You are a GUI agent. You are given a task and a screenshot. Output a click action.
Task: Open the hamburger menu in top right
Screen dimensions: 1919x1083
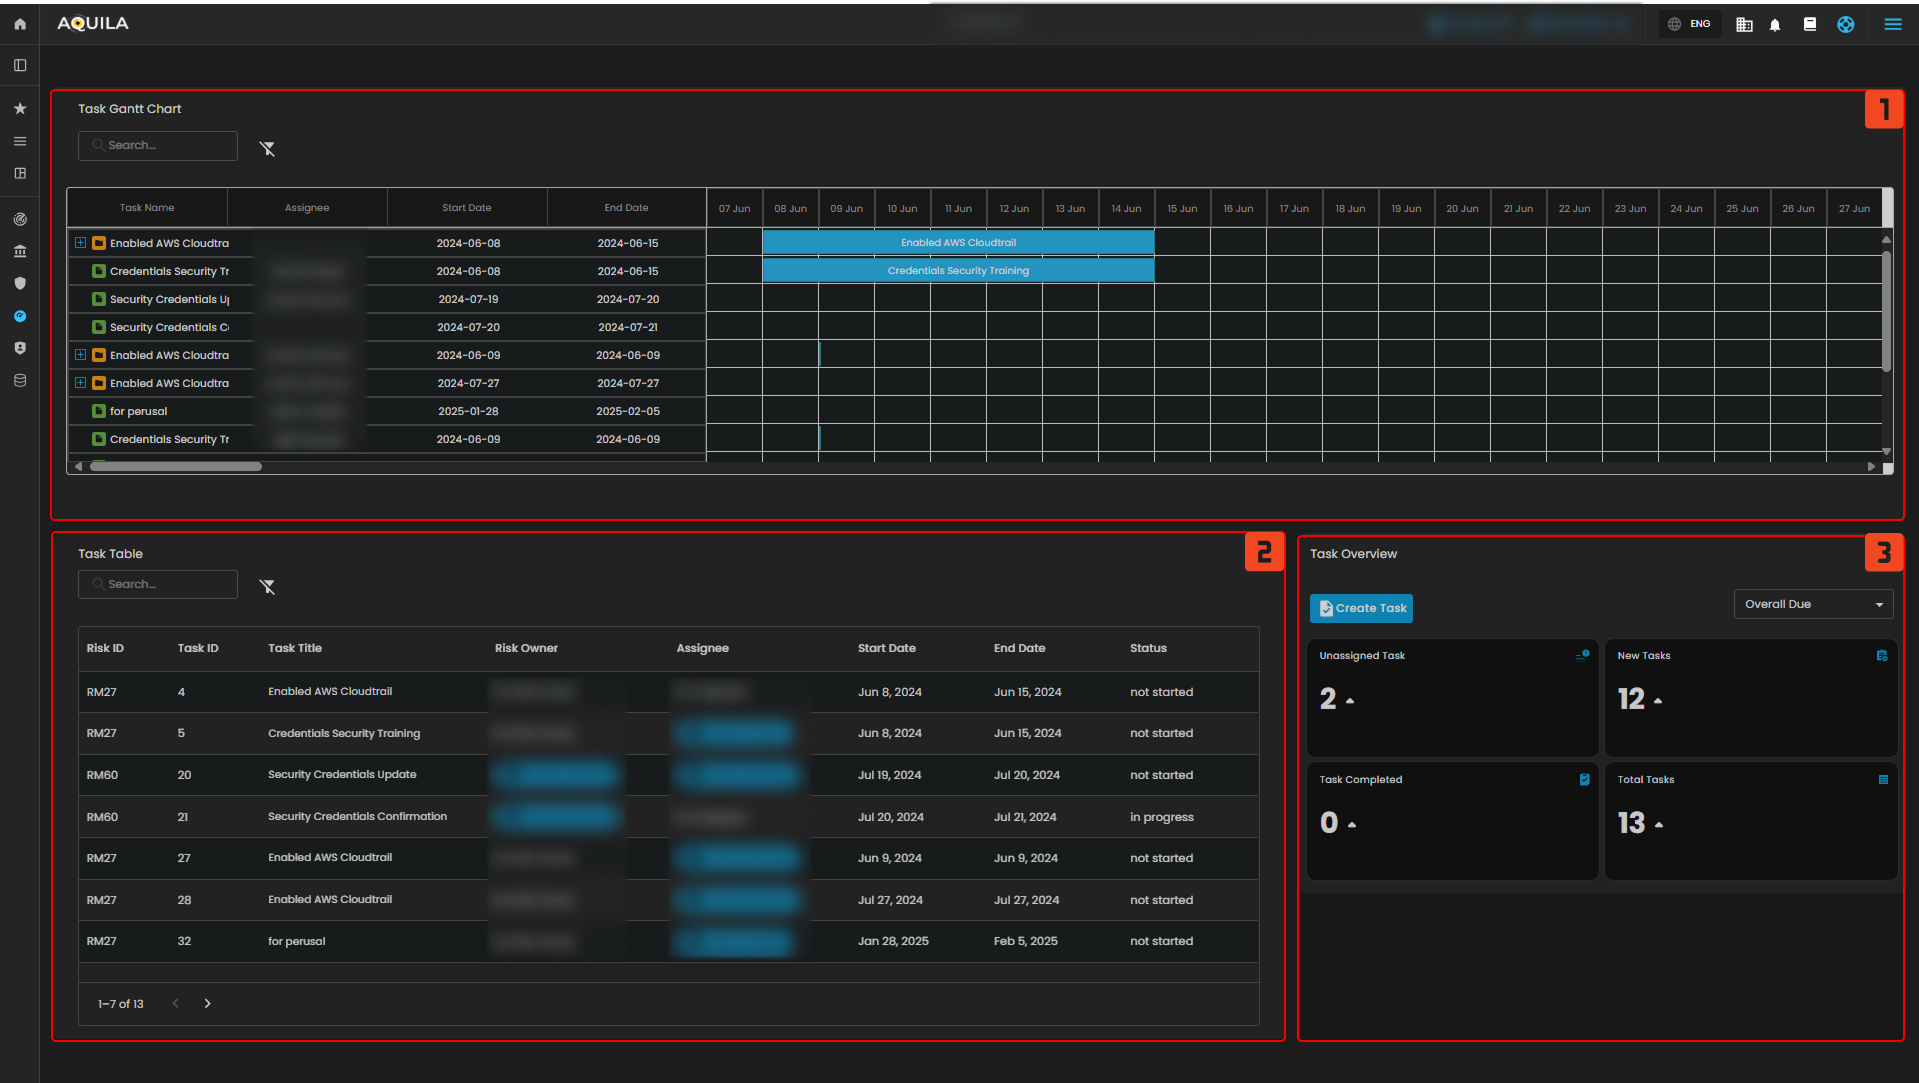tap(1892, 24)
